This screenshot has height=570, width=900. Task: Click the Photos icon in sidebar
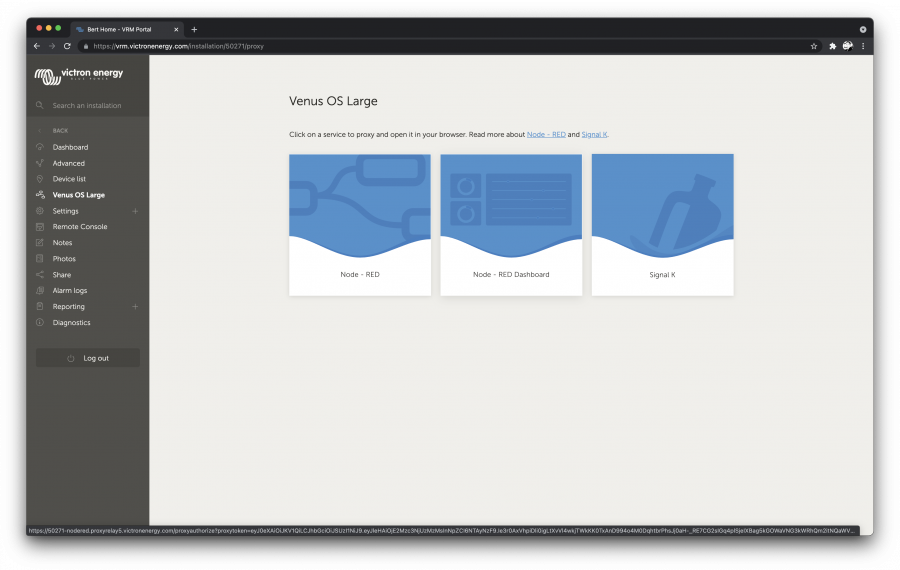(40, 259)
